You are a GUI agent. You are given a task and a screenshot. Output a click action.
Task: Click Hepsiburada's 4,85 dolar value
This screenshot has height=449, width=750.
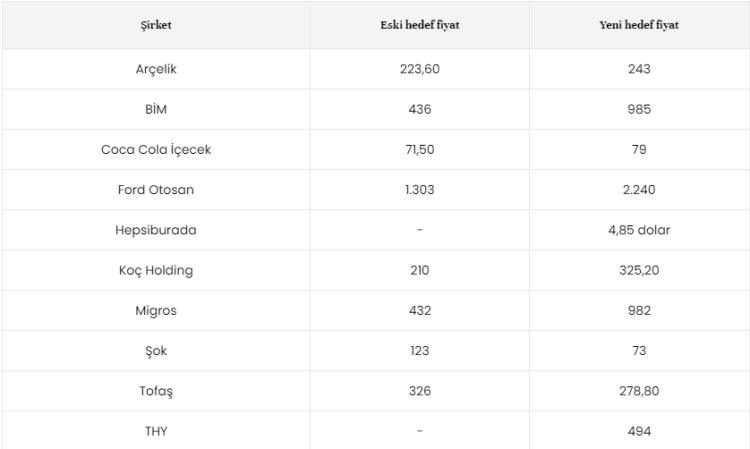pos(639,229)
